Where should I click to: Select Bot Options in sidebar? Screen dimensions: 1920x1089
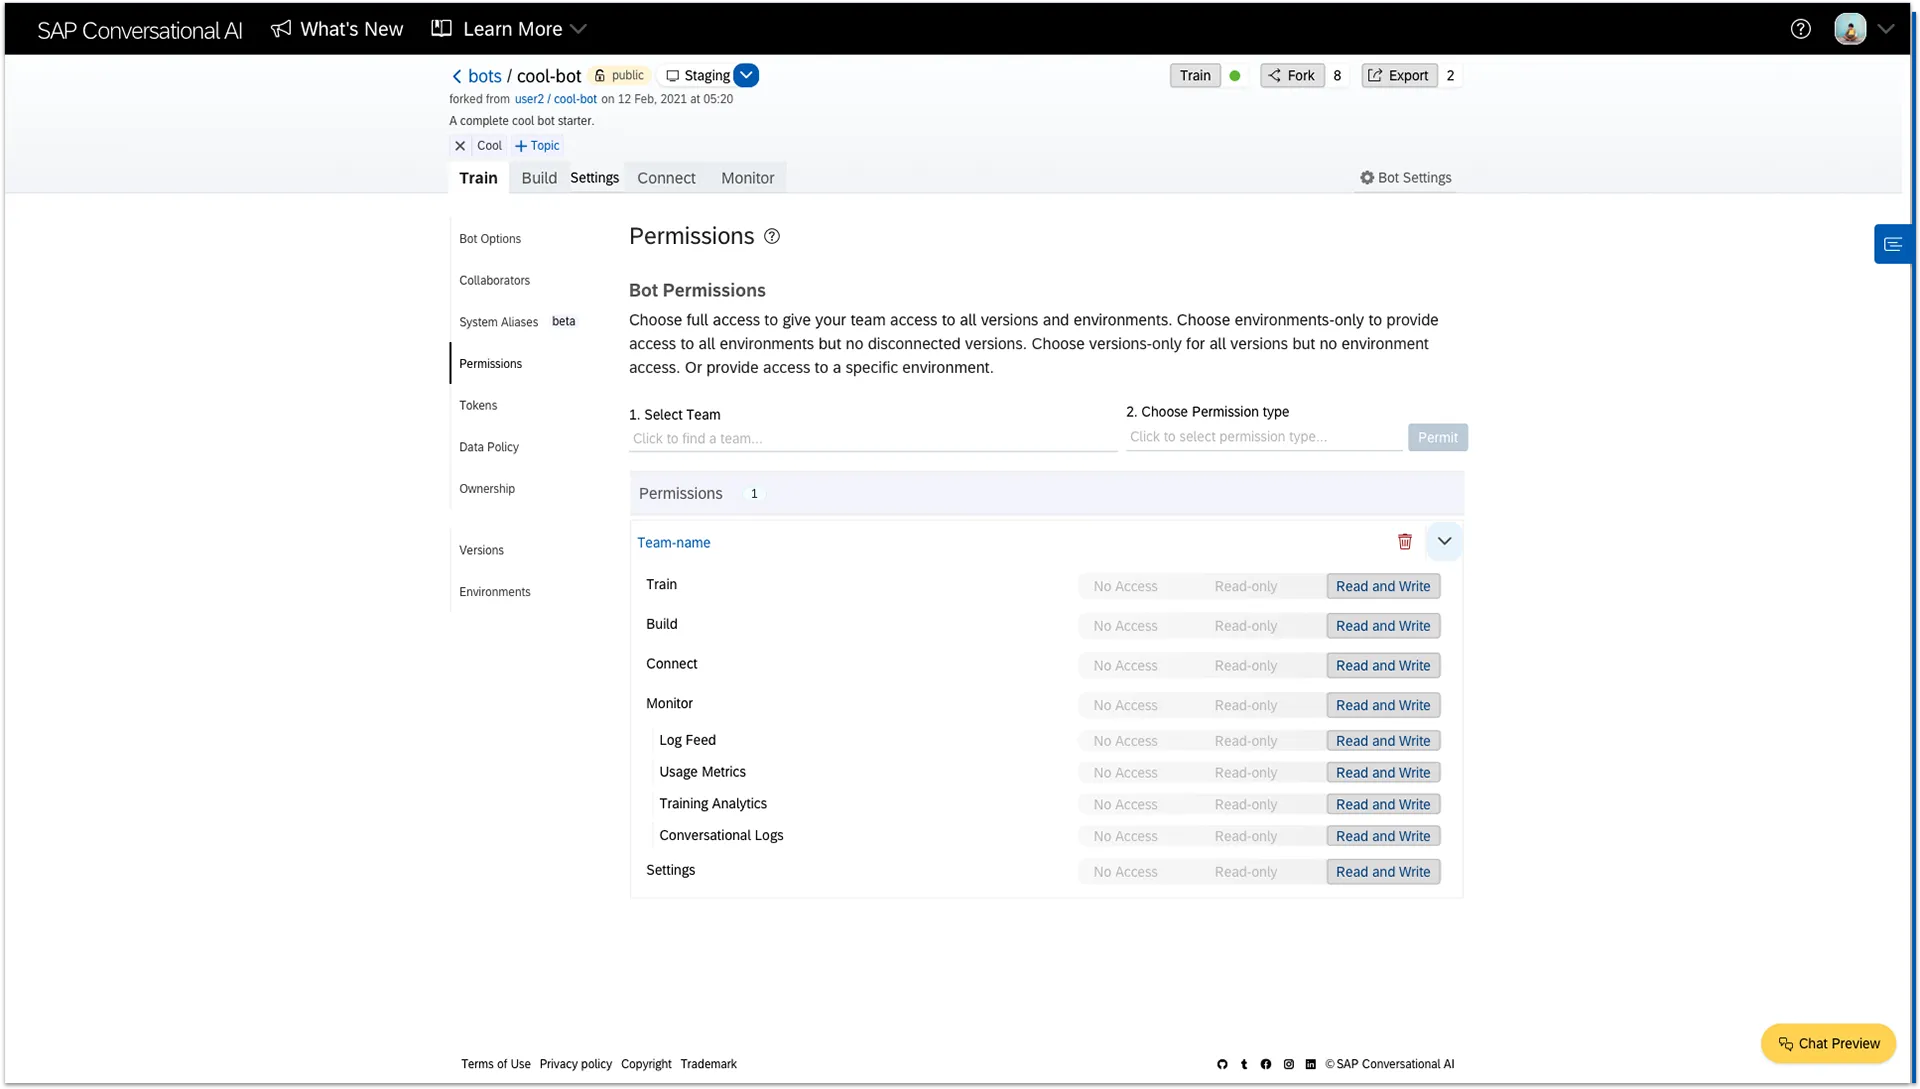tap(490, 239)
